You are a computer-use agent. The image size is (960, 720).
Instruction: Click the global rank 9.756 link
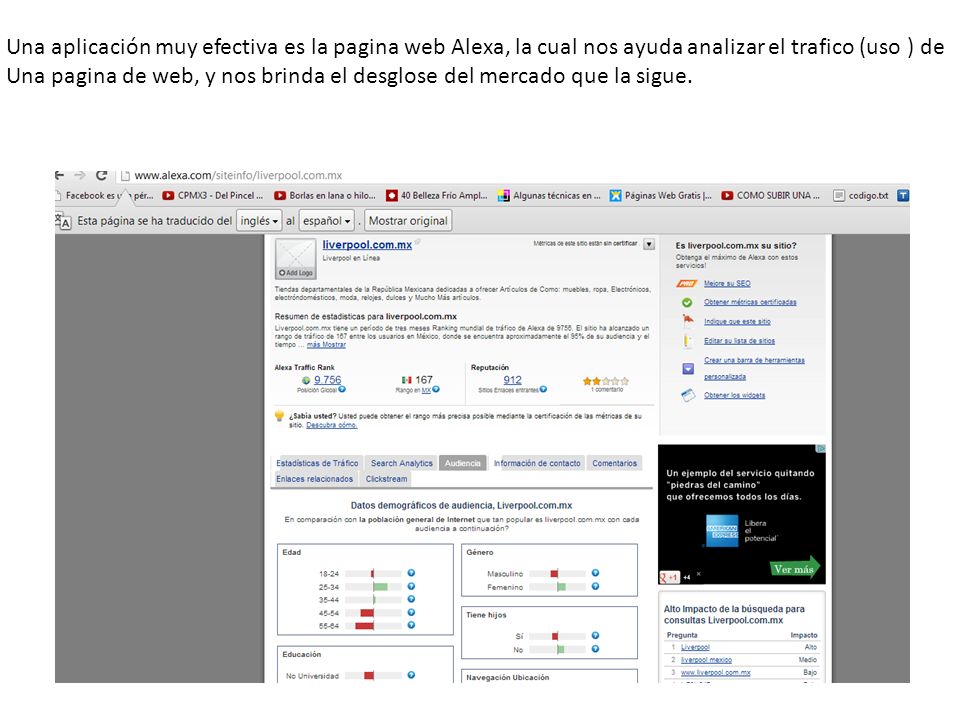[328, 380]
